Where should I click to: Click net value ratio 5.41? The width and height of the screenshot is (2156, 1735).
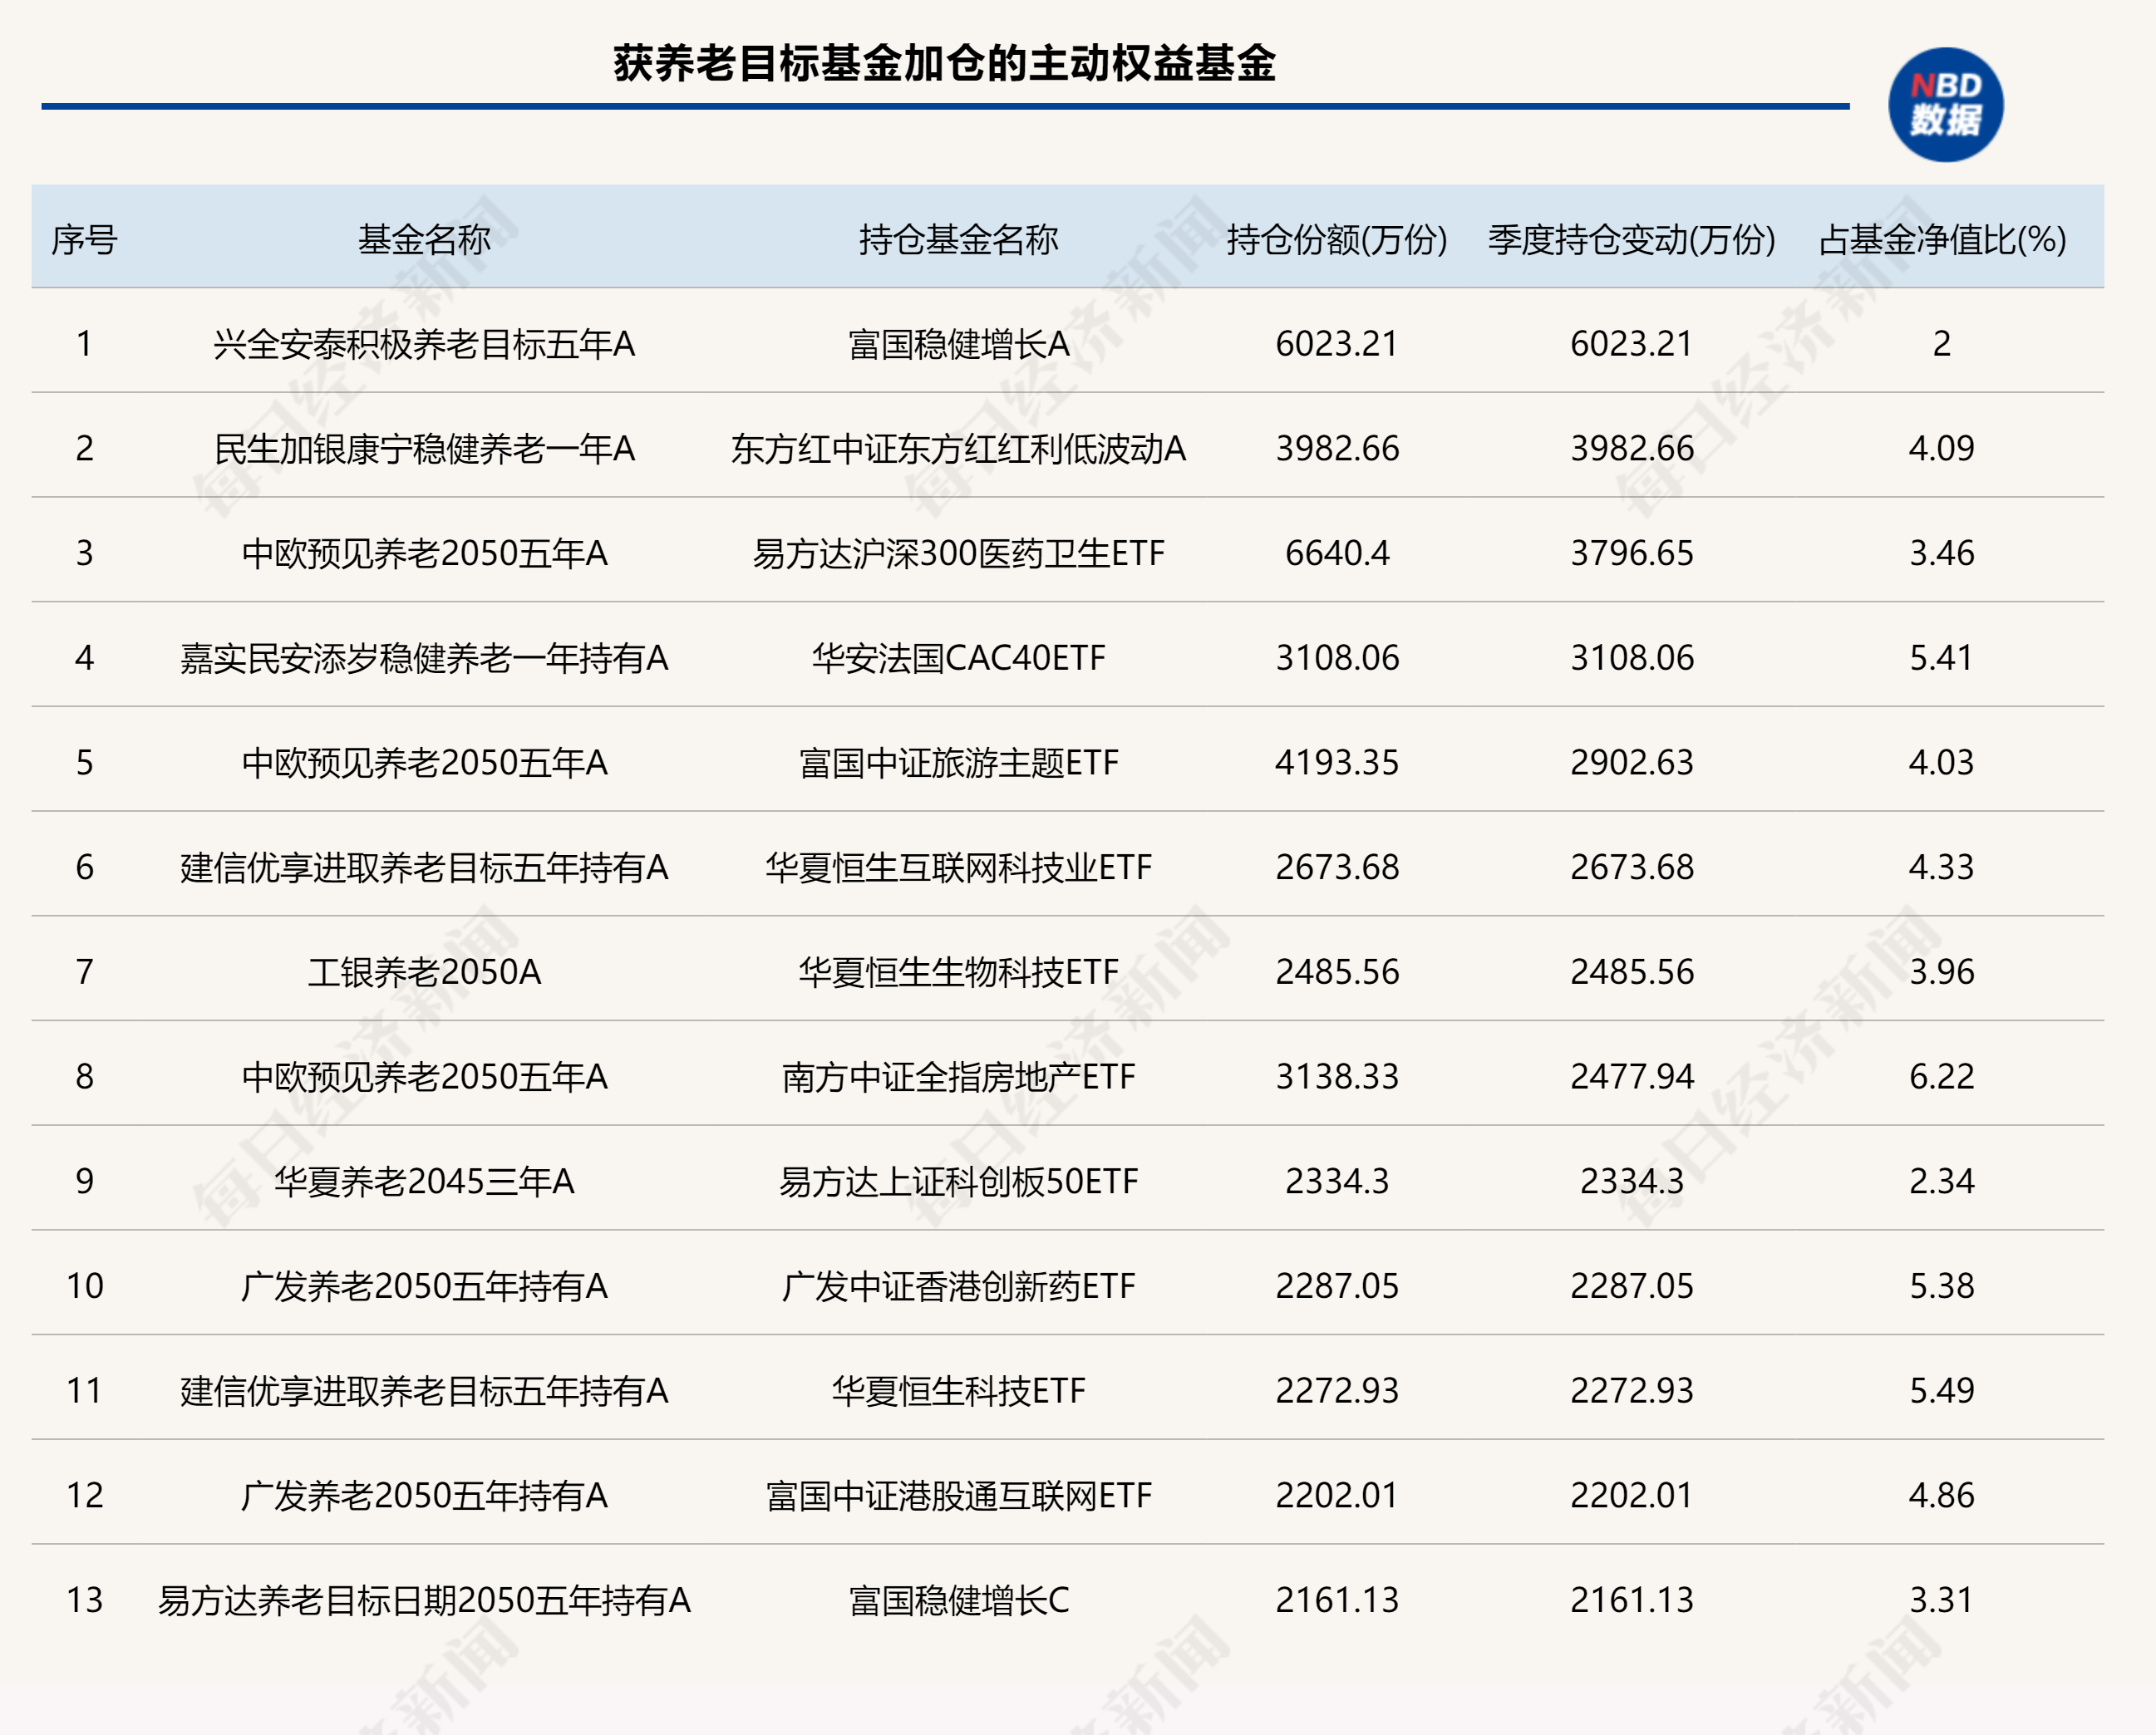coord(1942,658)
